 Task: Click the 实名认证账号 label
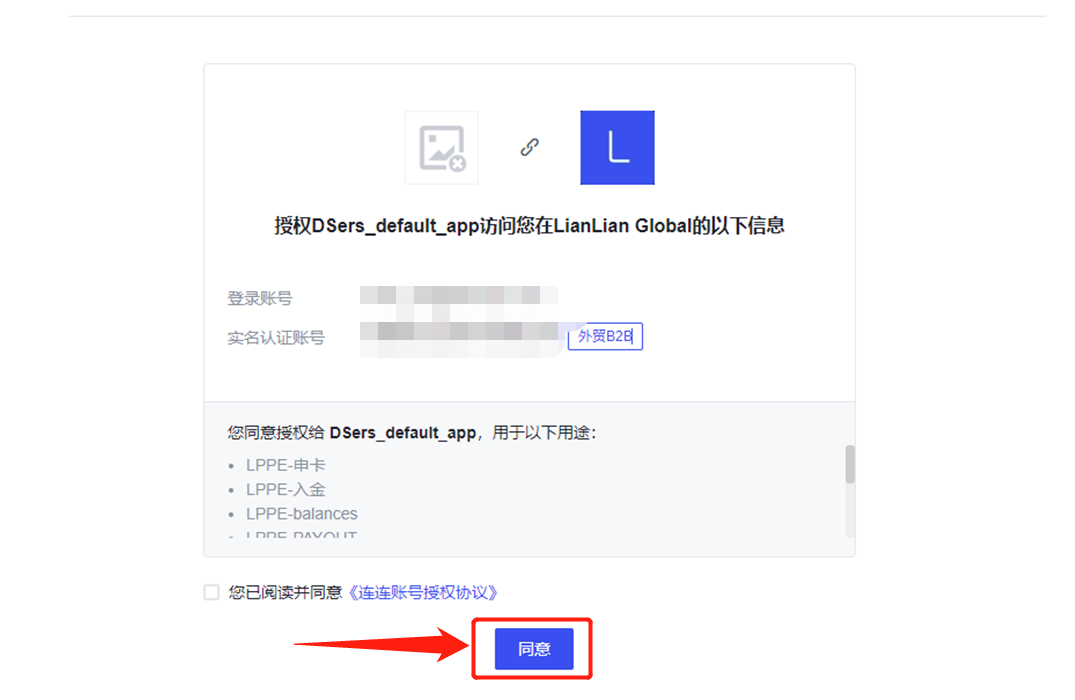tap(276, 338)
